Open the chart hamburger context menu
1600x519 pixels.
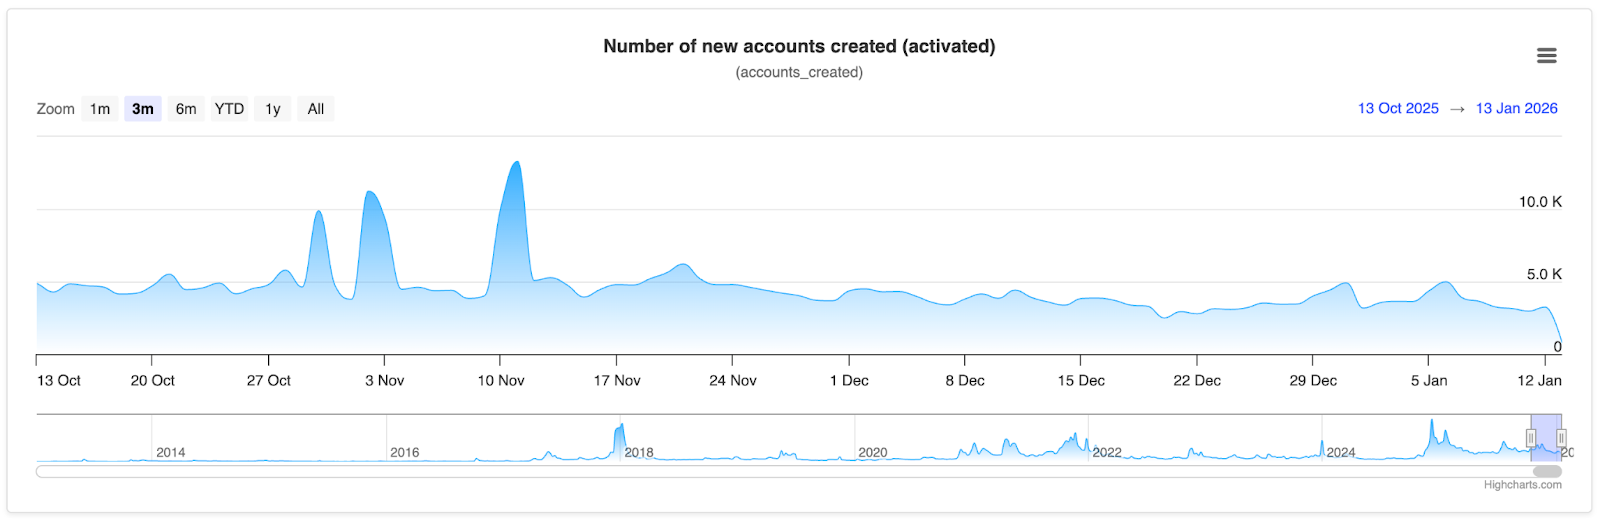(x=1546, y=56)
